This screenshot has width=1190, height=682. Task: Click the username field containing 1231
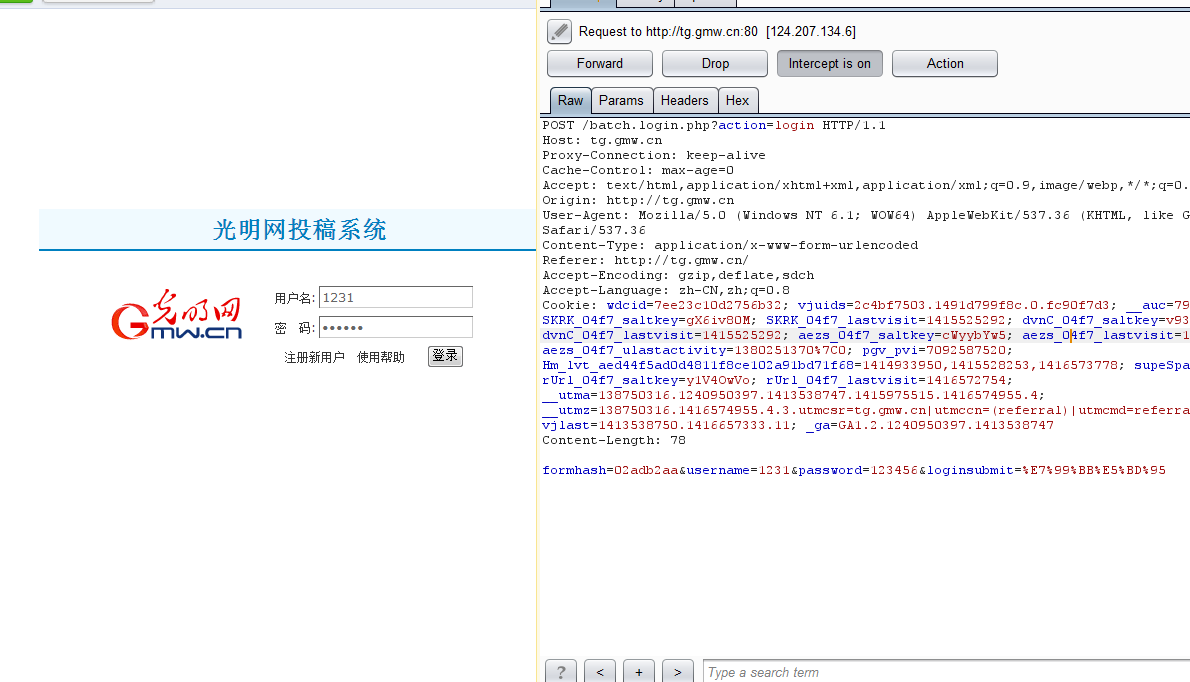click(396, 297)
